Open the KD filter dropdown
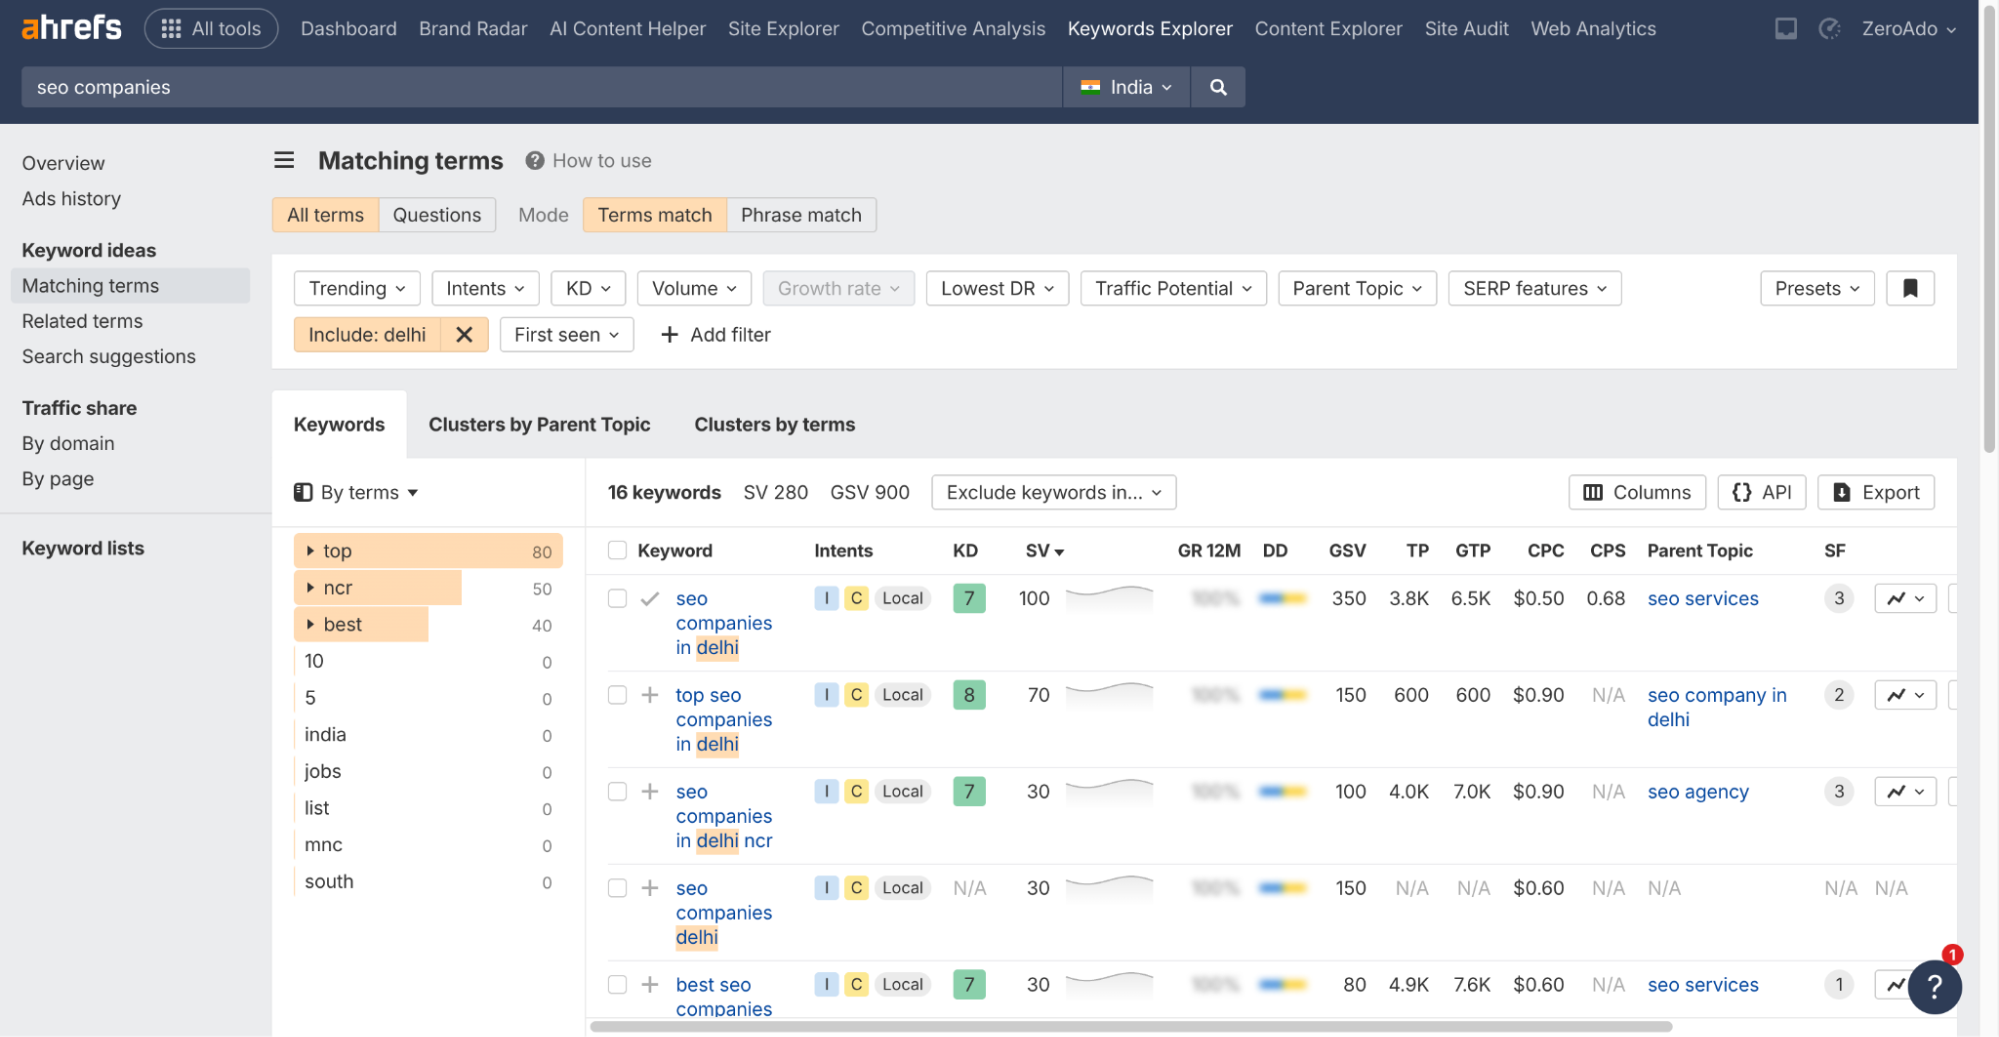 click(x=588, y=289)
